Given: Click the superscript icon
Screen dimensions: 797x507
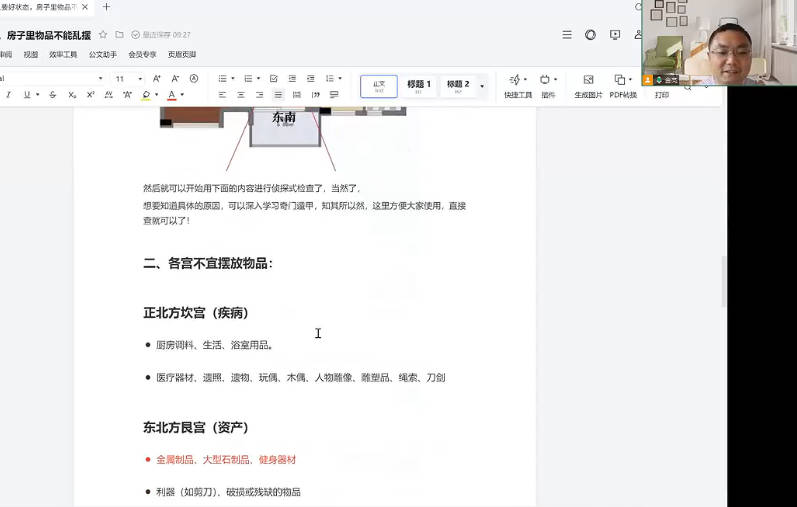Looking at the screenshot, I should pos(90,95).
